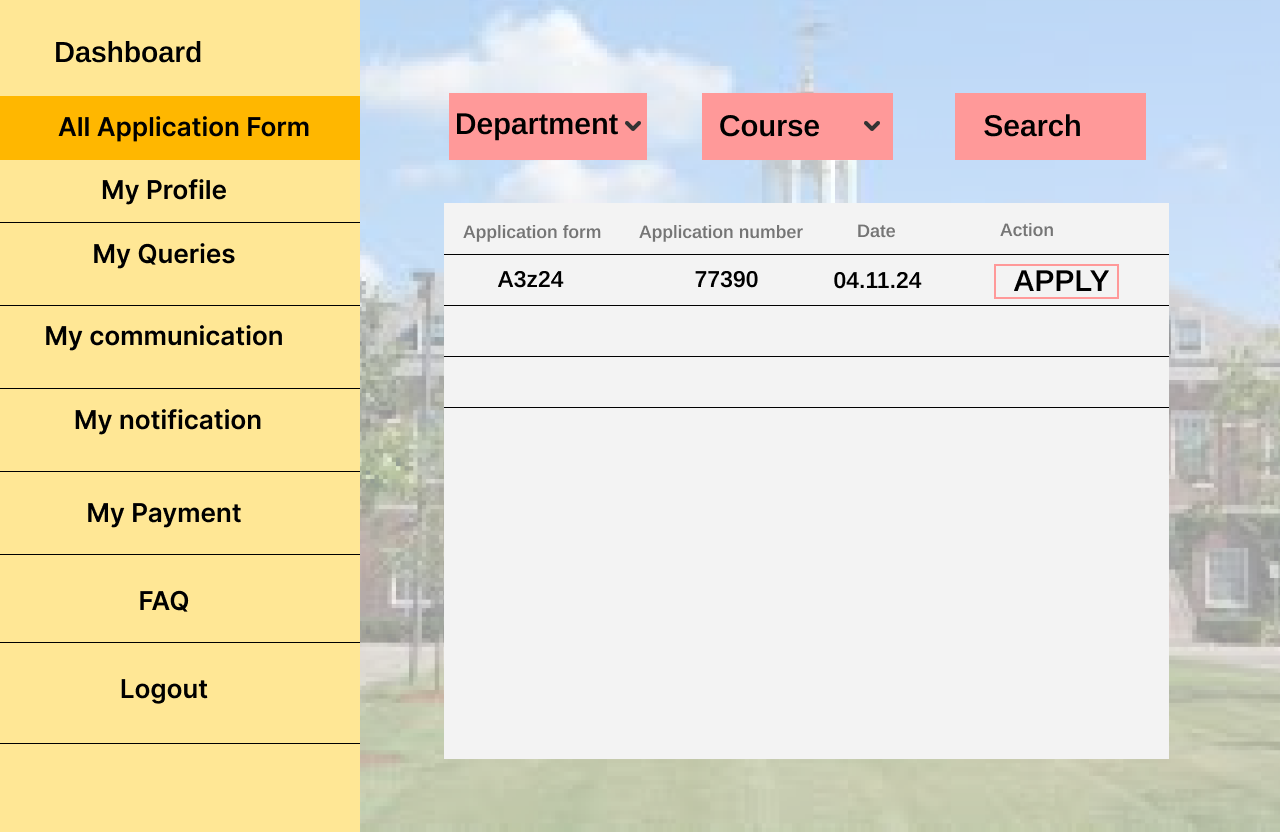
Task: Expand the Department dropdown
Action: 548,126
